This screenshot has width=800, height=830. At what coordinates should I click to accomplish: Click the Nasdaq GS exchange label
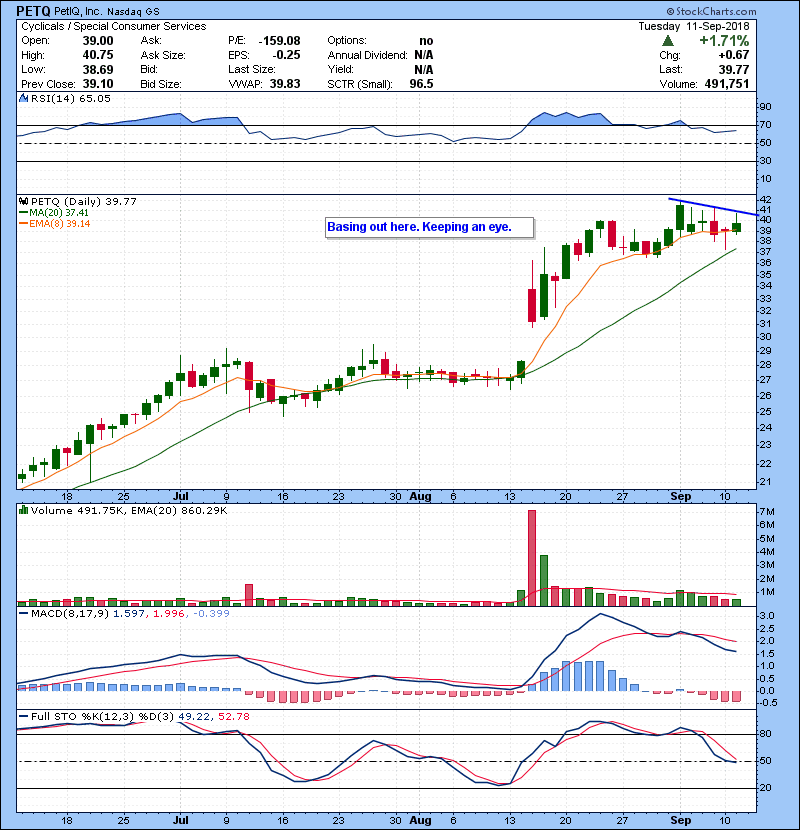pos(133,12)
